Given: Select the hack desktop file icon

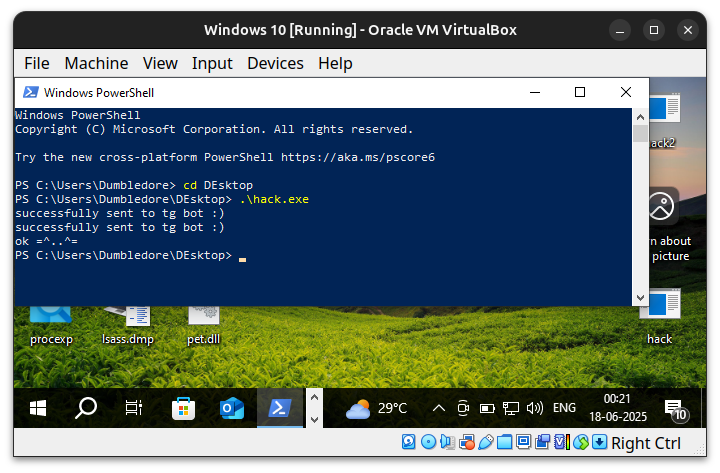Looking at the screenshot, I should 660,318.
